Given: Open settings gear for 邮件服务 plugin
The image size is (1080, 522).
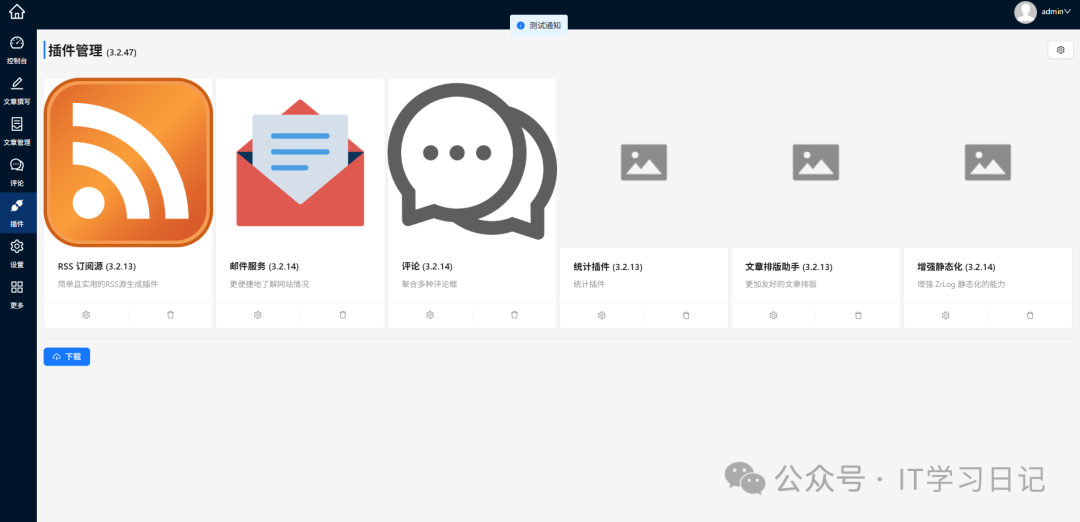Looking at the screenshot, I should coord(258,315).
